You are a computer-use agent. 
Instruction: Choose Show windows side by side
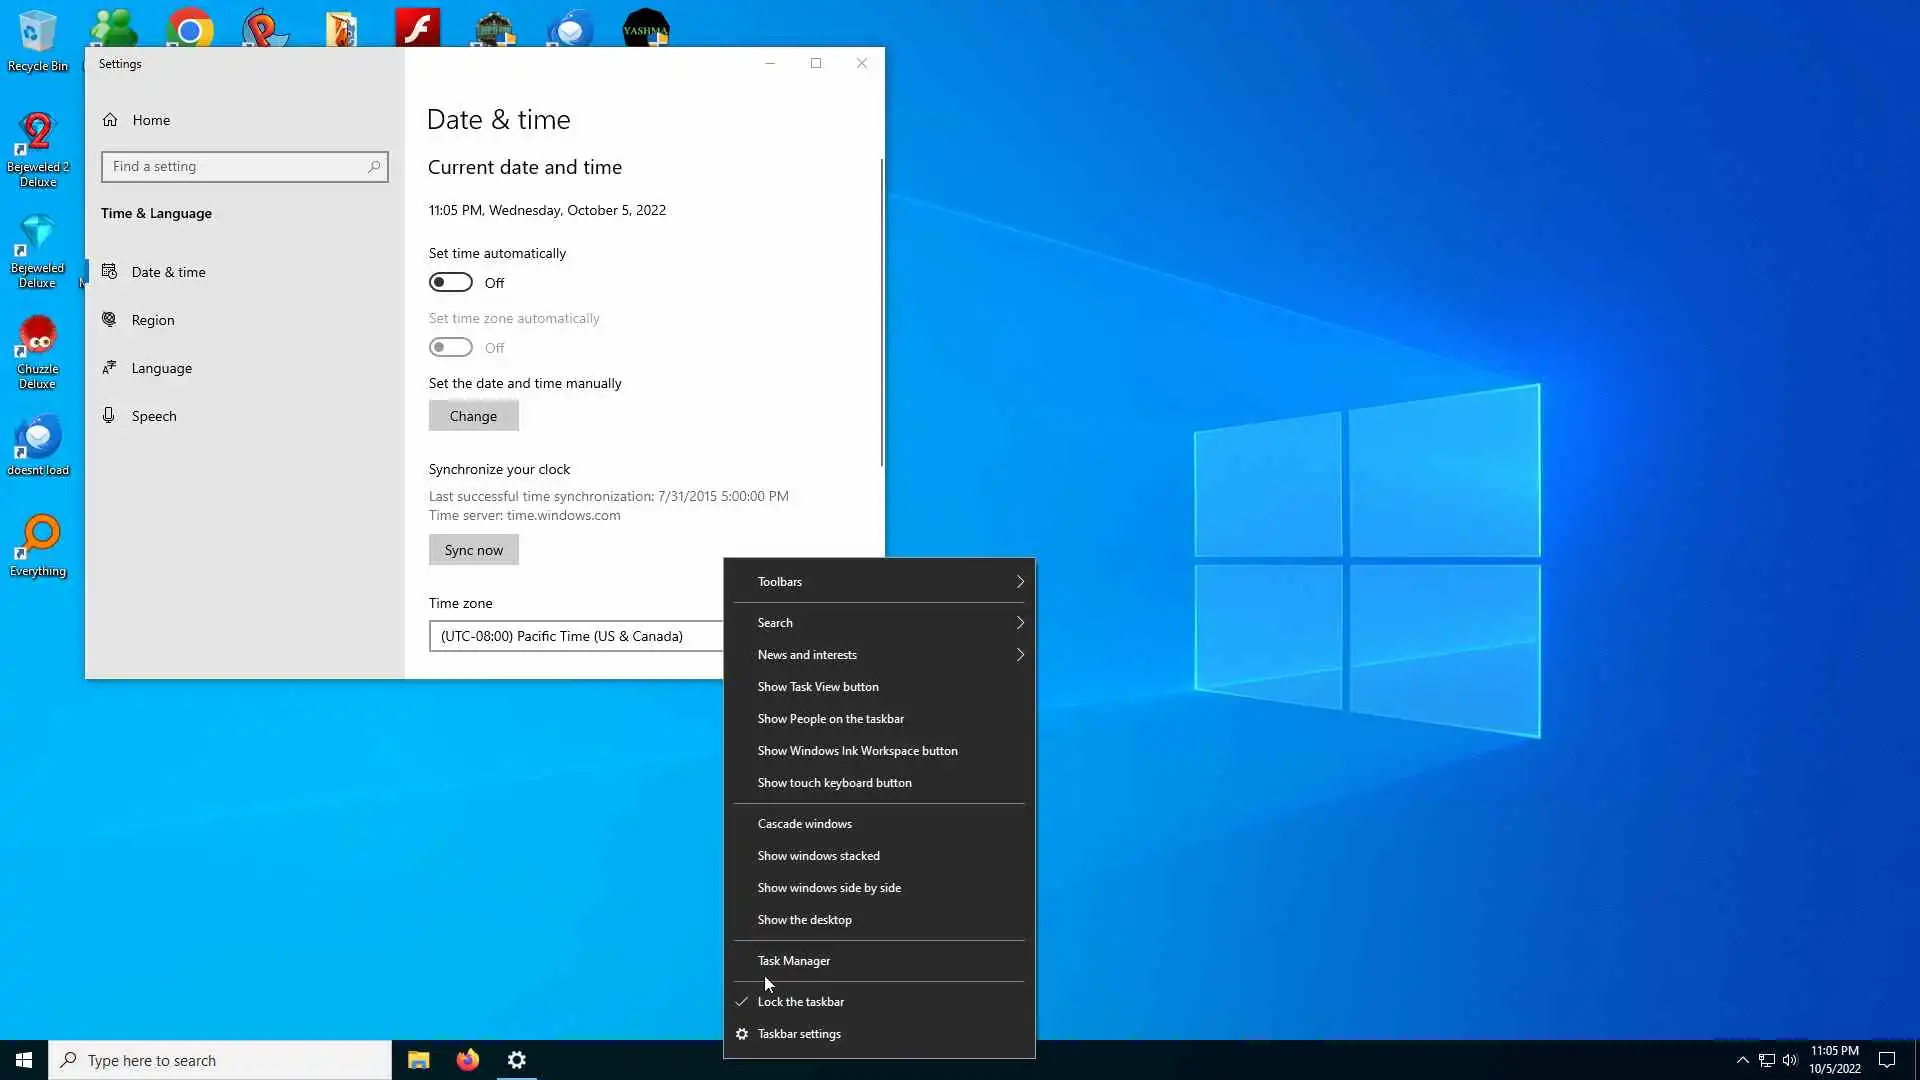pyautogui.click(x=829, y=888)
